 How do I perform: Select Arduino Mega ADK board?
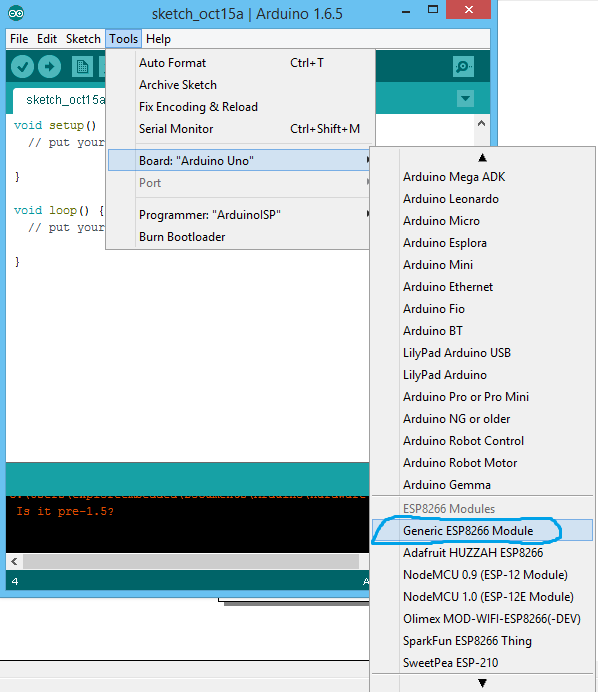tap(482, 177)
